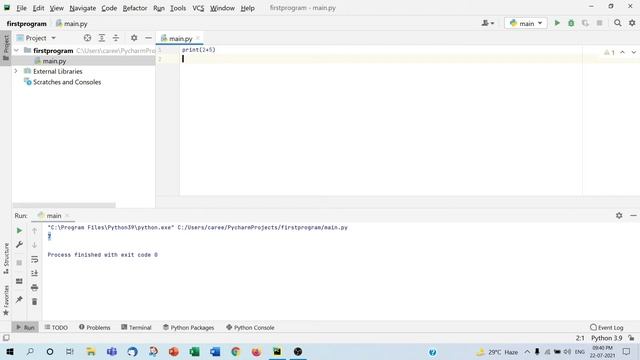The width and height of the screenshot is (640, 360).
Task: Open the Structure side tab
Action: click(x=6, y=258)
